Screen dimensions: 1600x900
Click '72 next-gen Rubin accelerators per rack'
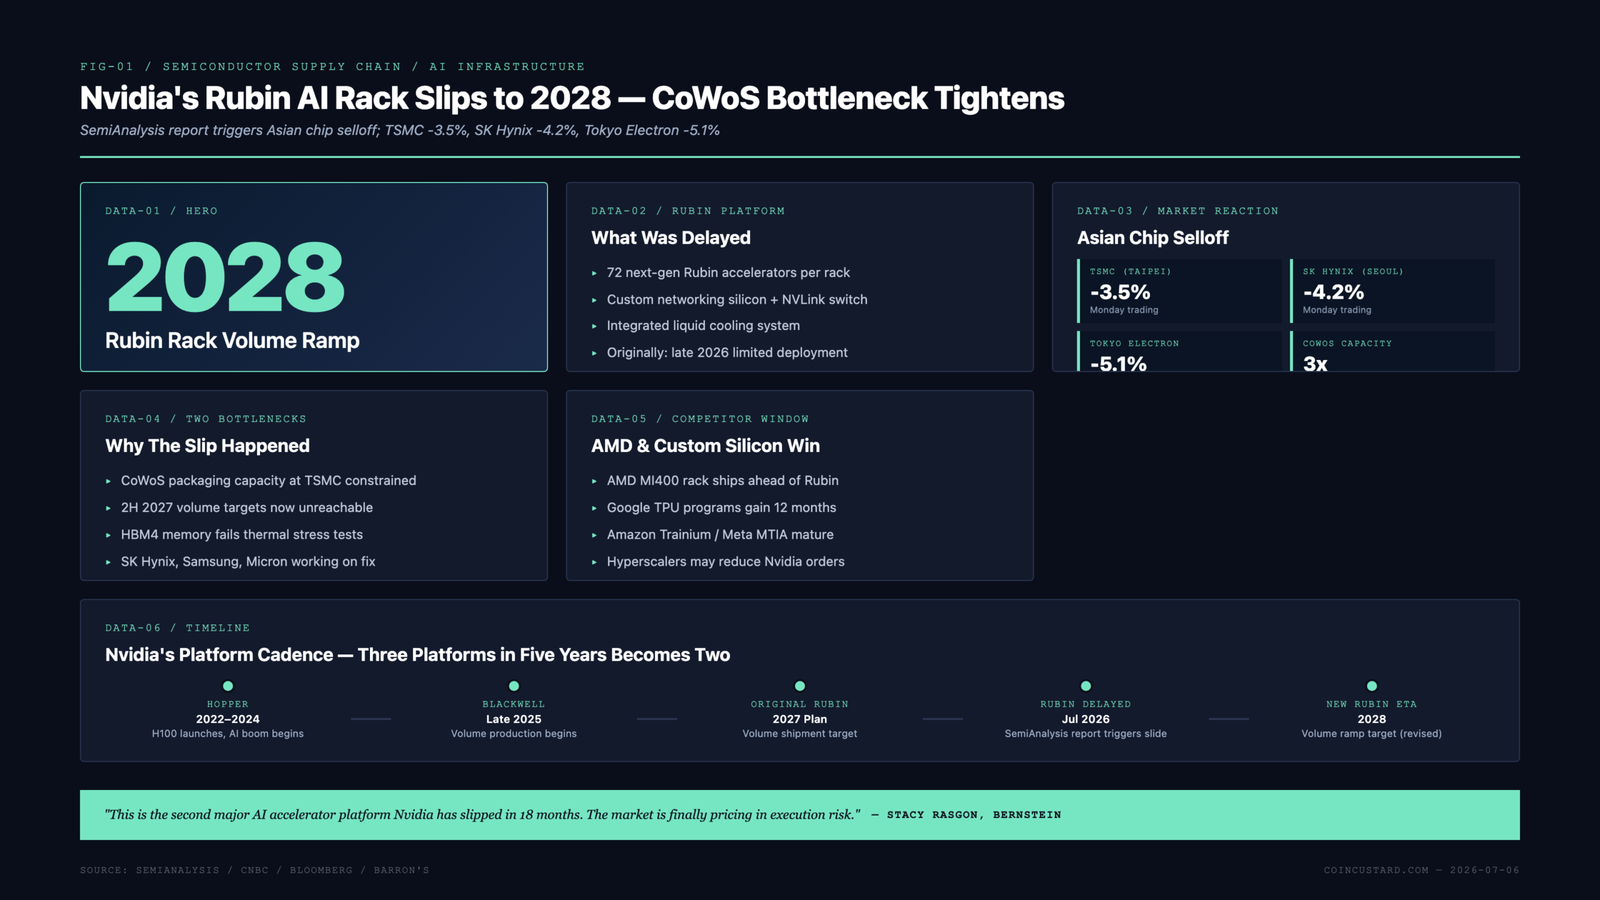(x=728, y=273)
